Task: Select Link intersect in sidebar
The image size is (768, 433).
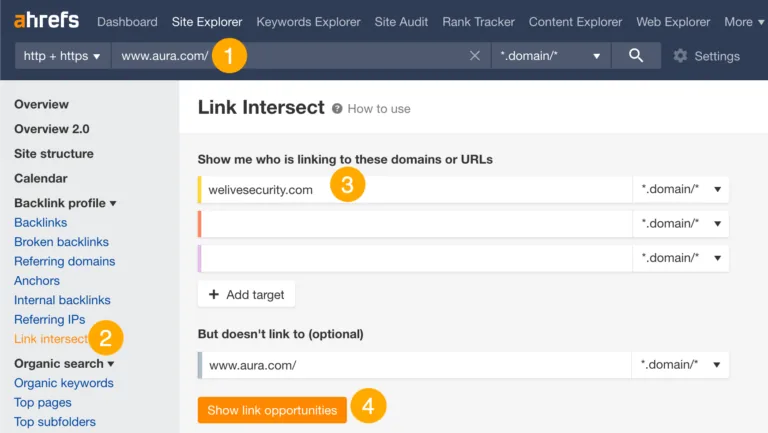Action: click(51, 339)
